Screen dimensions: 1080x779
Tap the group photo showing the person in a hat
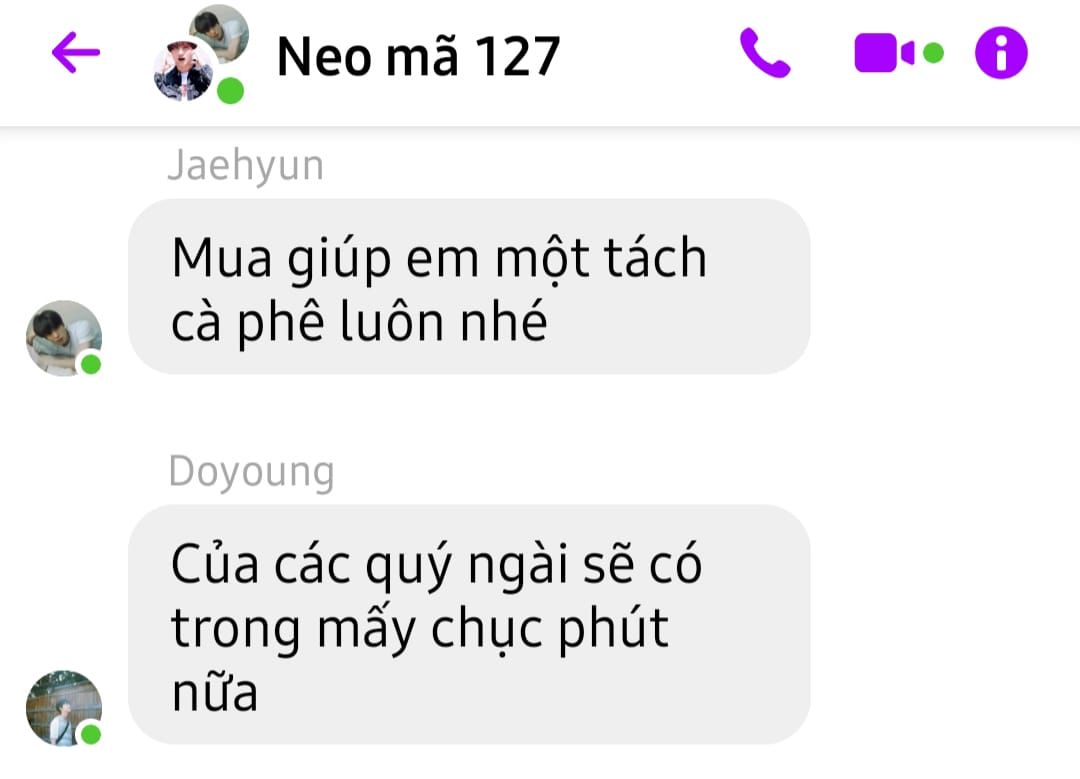183,71
